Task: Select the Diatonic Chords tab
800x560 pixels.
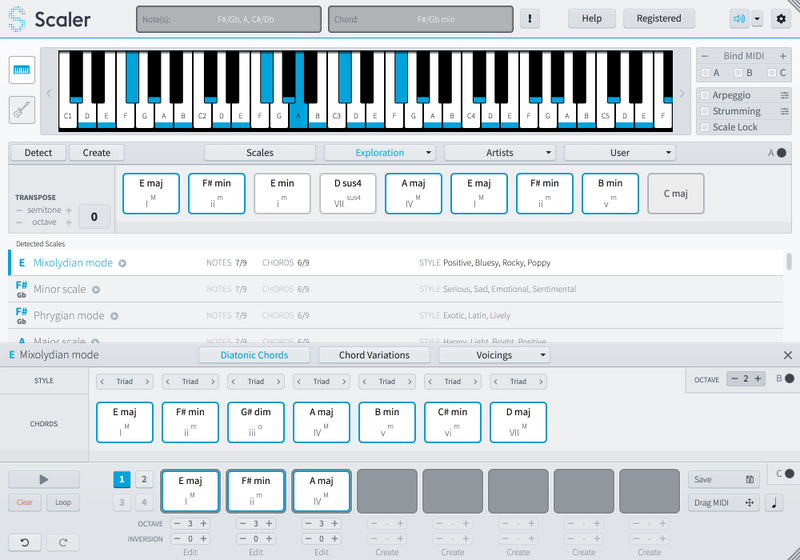Action: coord(253,355)
